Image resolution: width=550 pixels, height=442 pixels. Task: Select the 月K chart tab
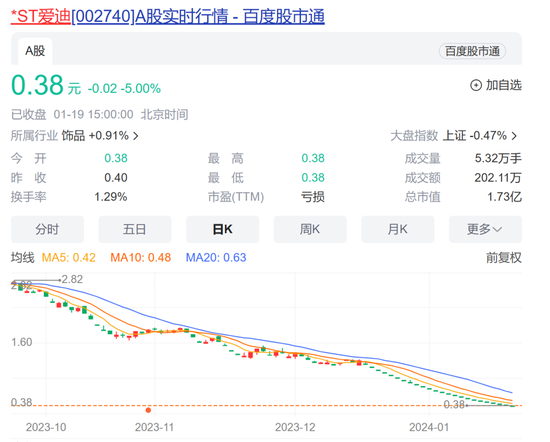398,229
